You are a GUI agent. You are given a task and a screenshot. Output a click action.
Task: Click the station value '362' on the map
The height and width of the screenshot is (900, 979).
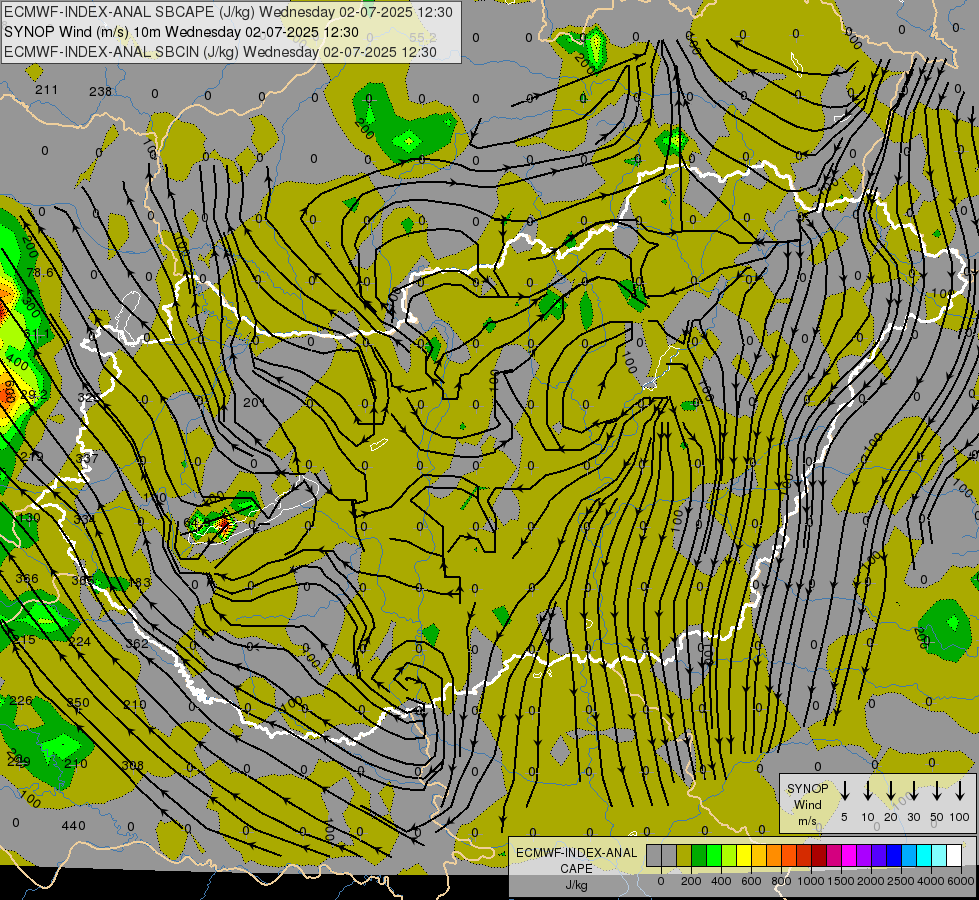pos(137,644)
